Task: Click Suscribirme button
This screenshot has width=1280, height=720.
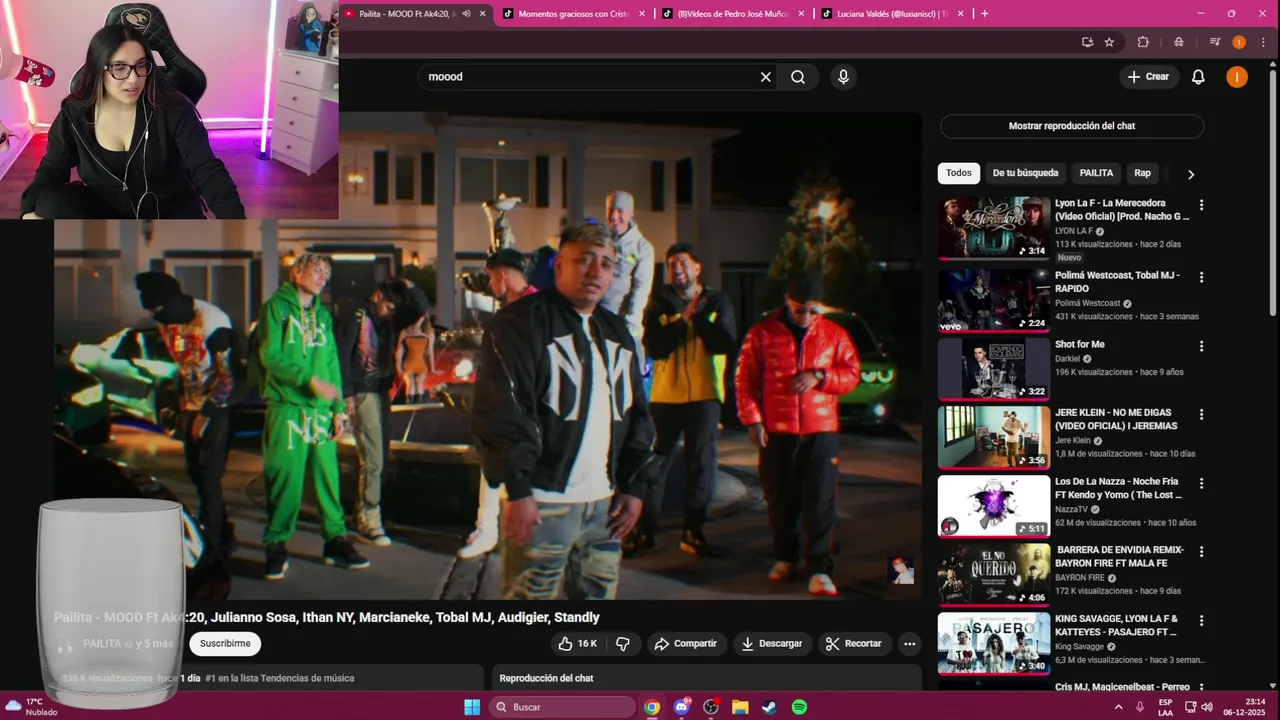Action: click(225, 644)
